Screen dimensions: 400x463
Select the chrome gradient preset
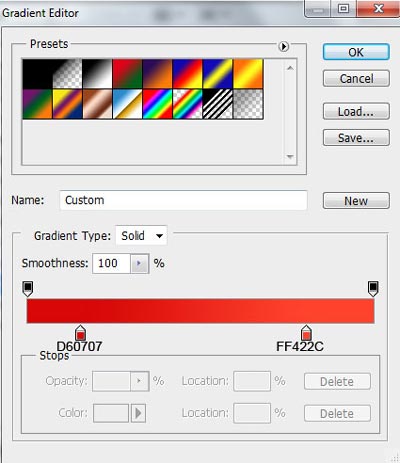click(x=127, y=104)
